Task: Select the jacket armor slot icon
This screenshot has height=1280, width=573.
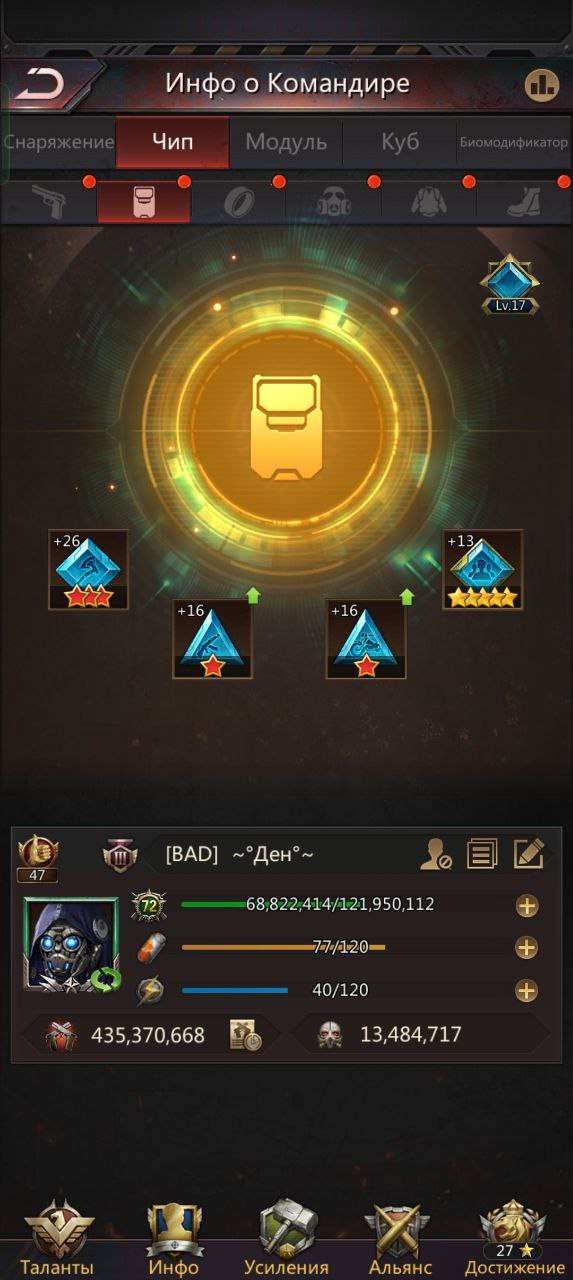Action: [428, 200]
